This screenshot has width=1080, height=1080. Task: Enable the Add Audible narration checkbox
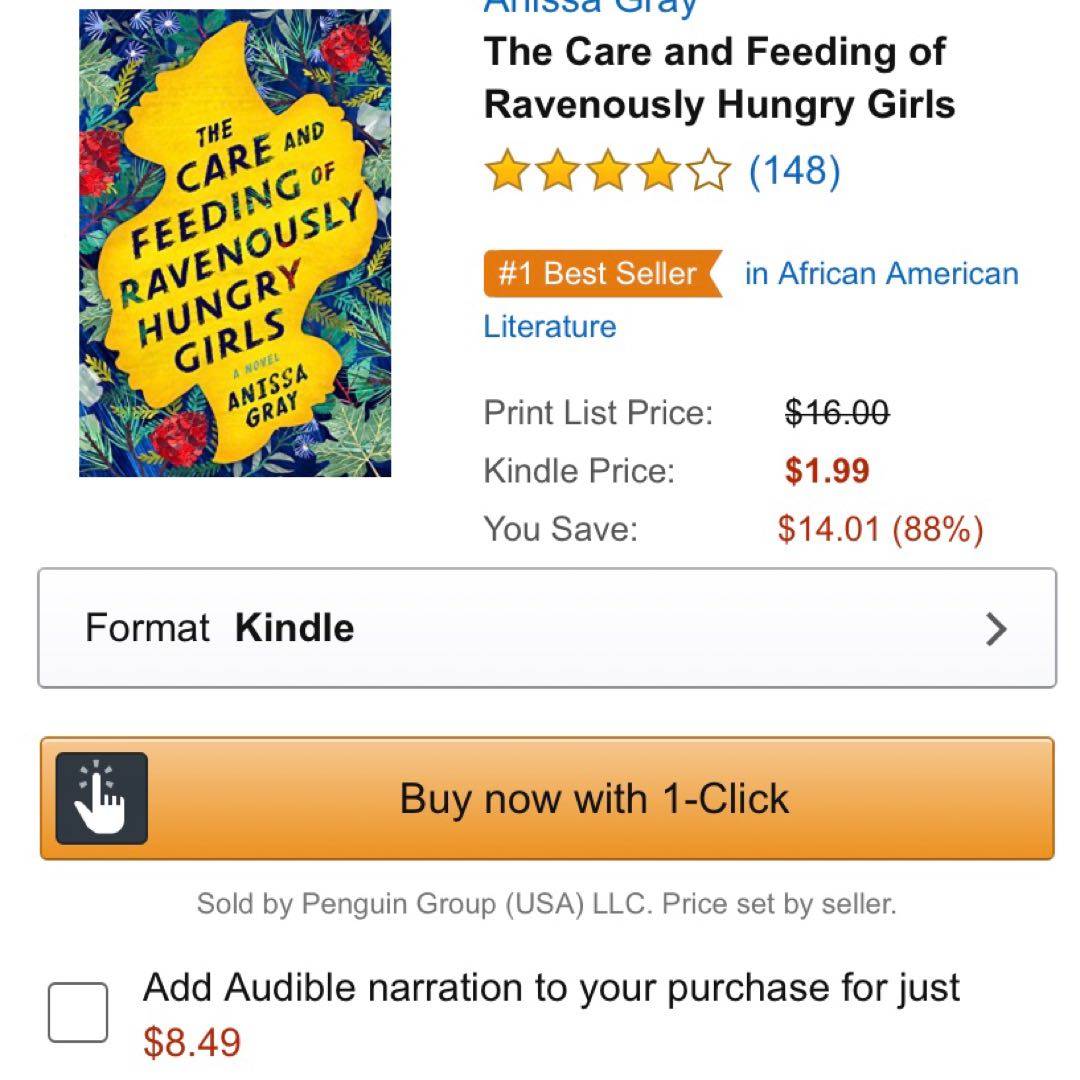pos(78,1012)
